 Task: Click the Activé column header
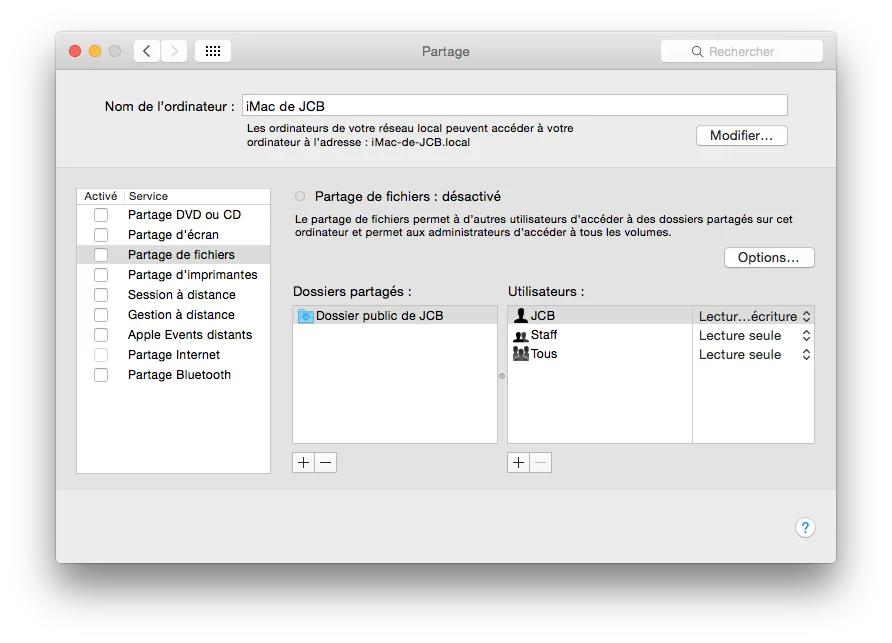tap(101, 196)
